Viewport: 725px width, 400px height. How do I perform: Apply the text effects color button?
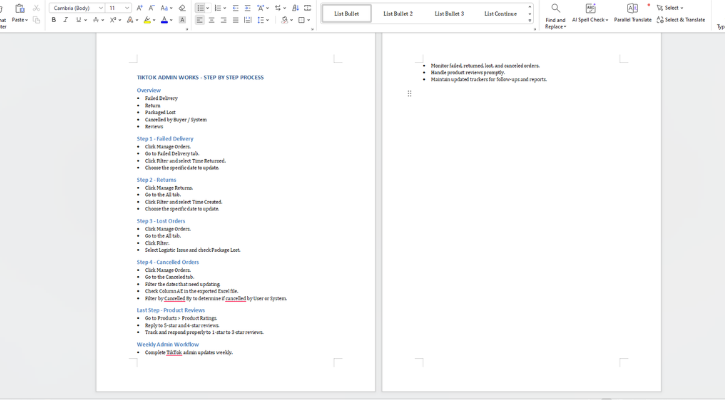click(x=130, y=20)
